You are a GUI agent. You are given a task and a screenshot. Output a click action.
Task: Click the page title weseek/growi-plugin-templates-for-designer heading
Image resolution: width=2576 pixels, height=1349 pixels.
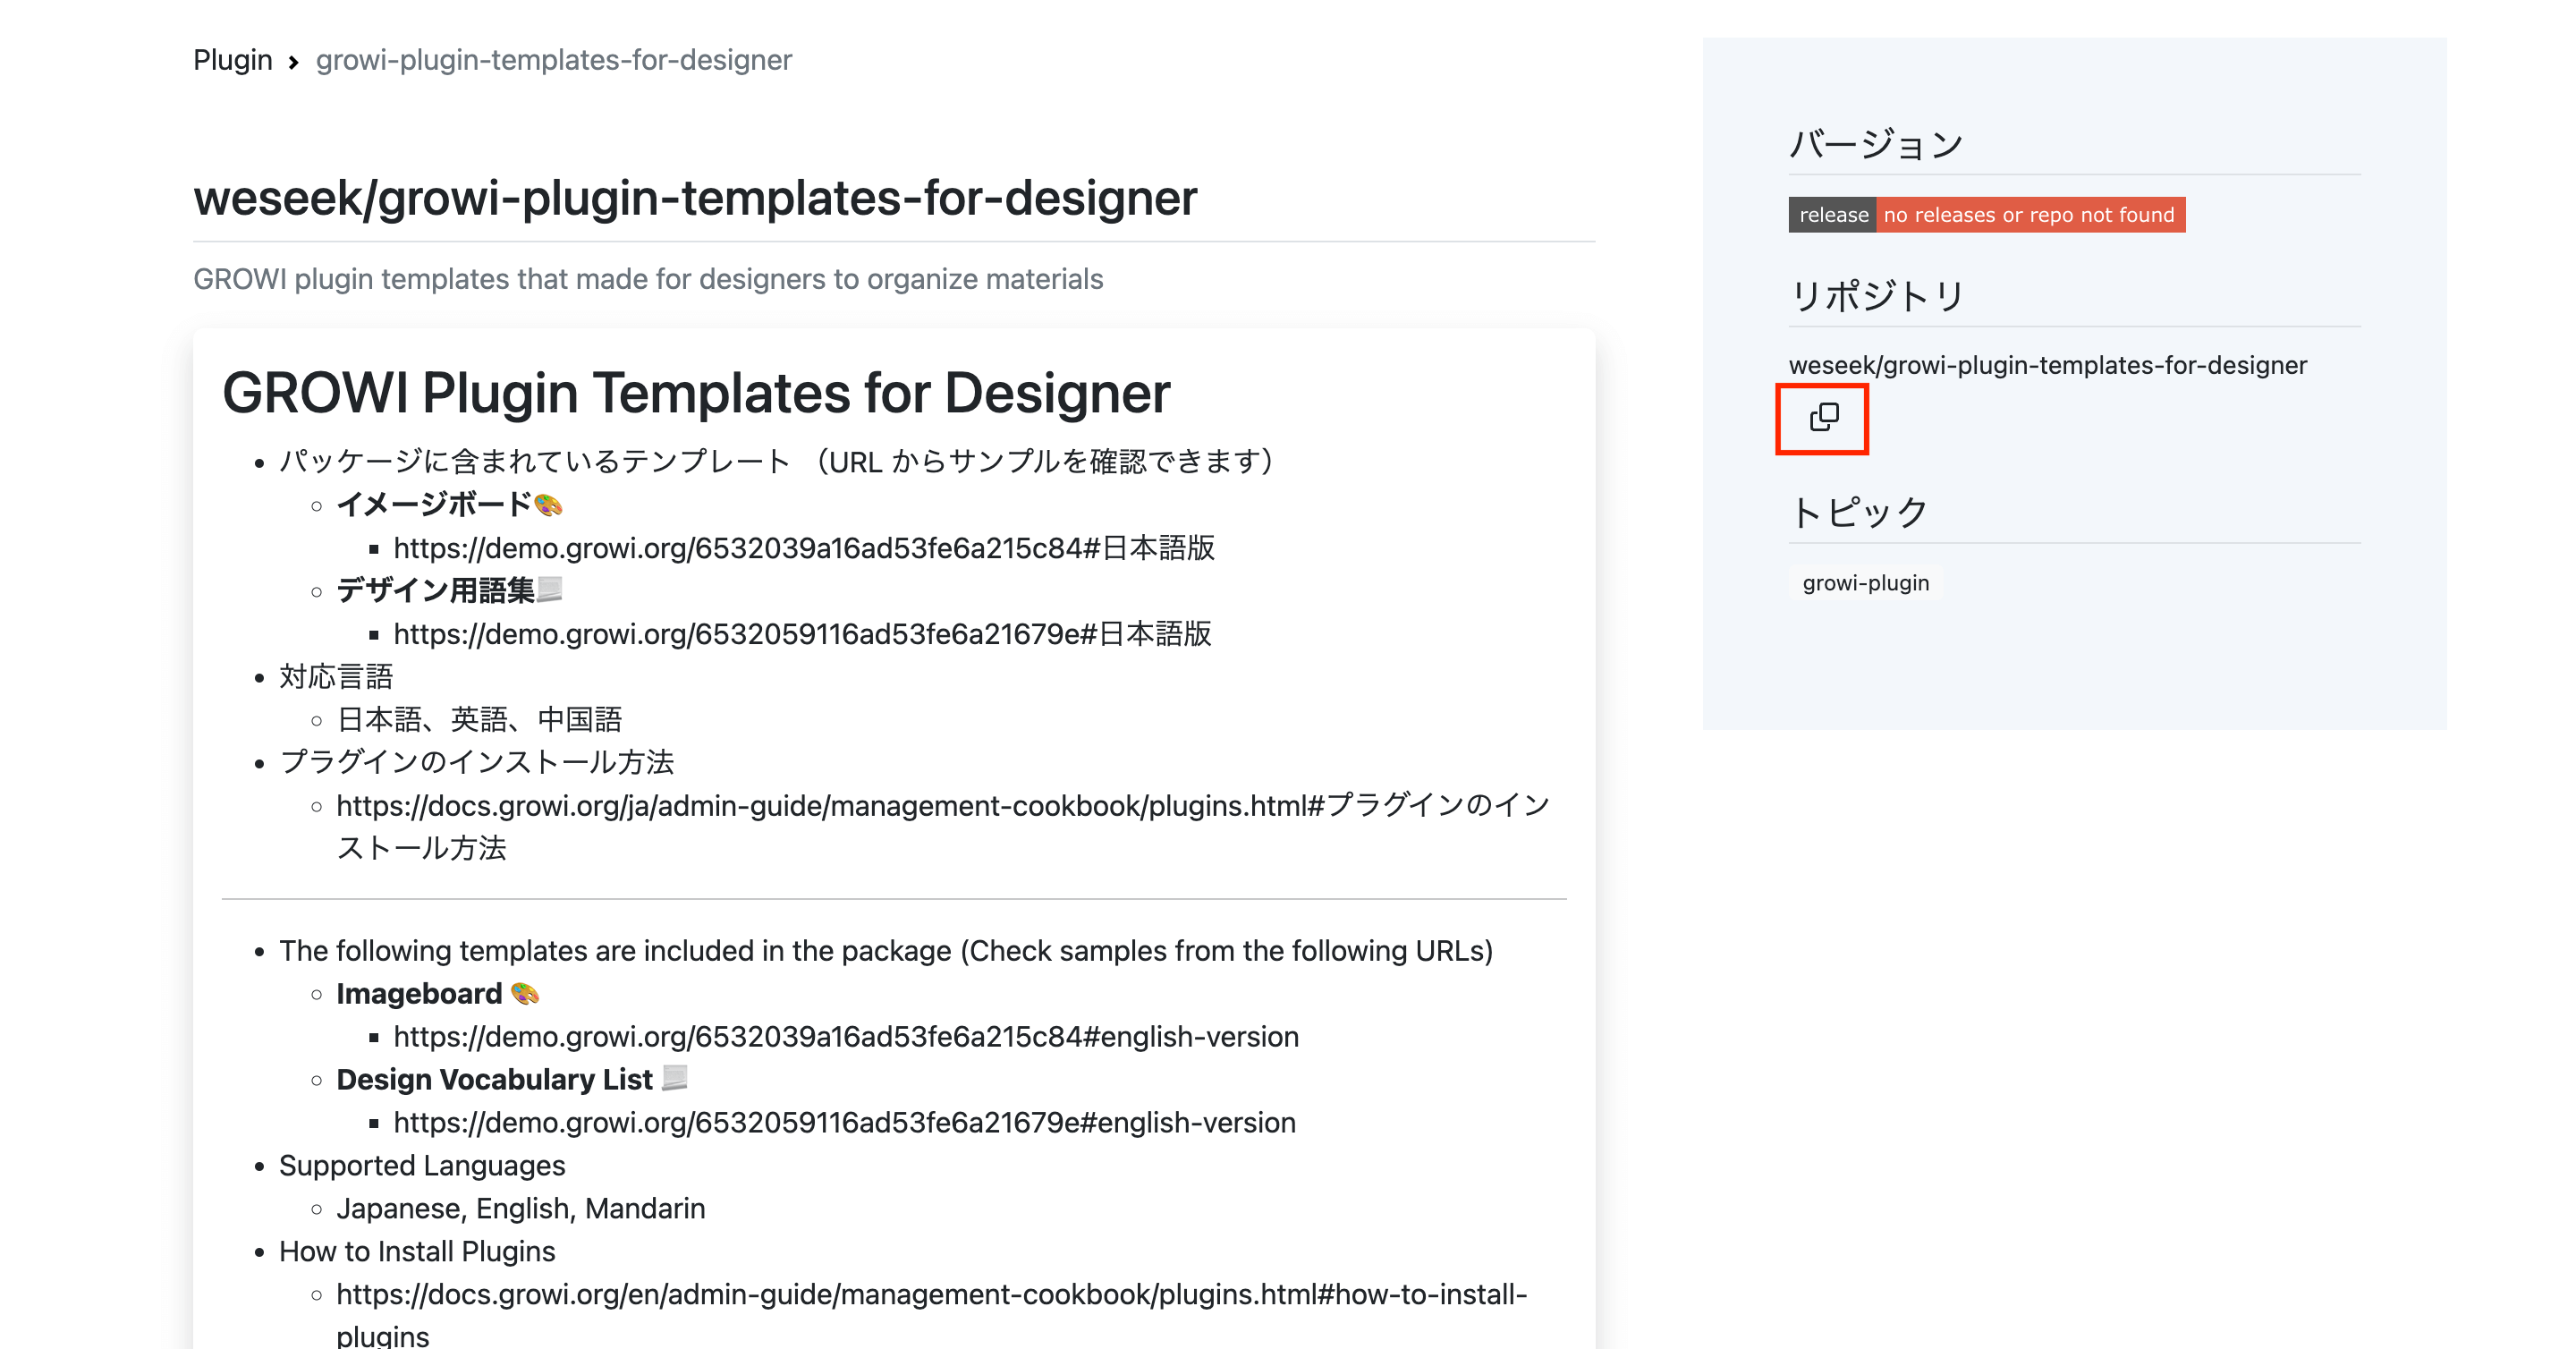(x=695, y=197)
